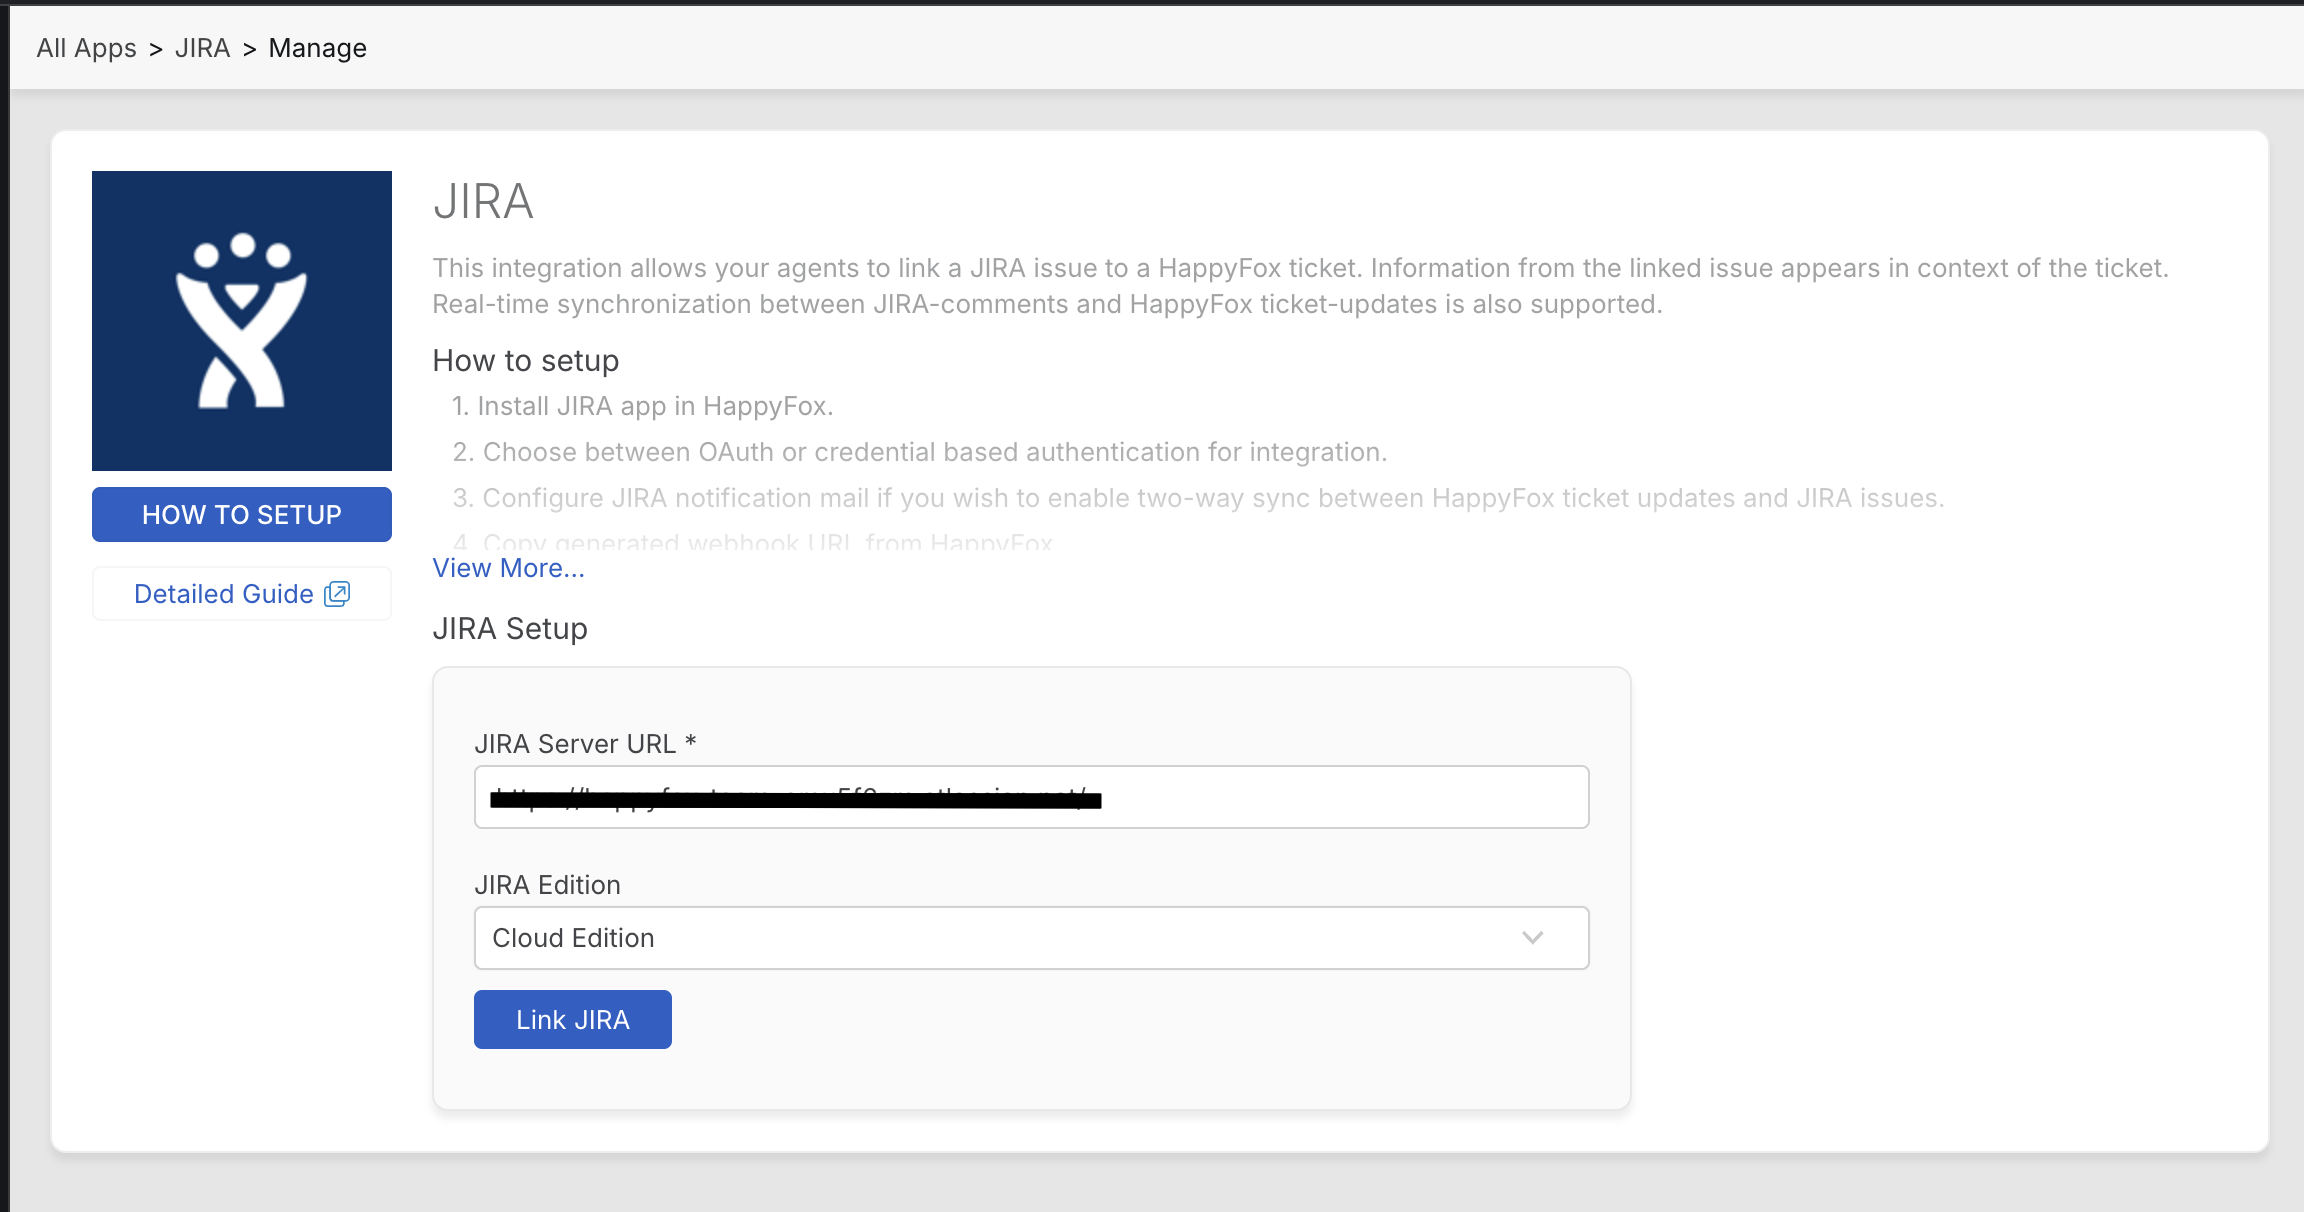Click the JIRA Setup section heading
Viewport: 2304px width, 1212px height.
pyautogui.click(x=510, y=629)
